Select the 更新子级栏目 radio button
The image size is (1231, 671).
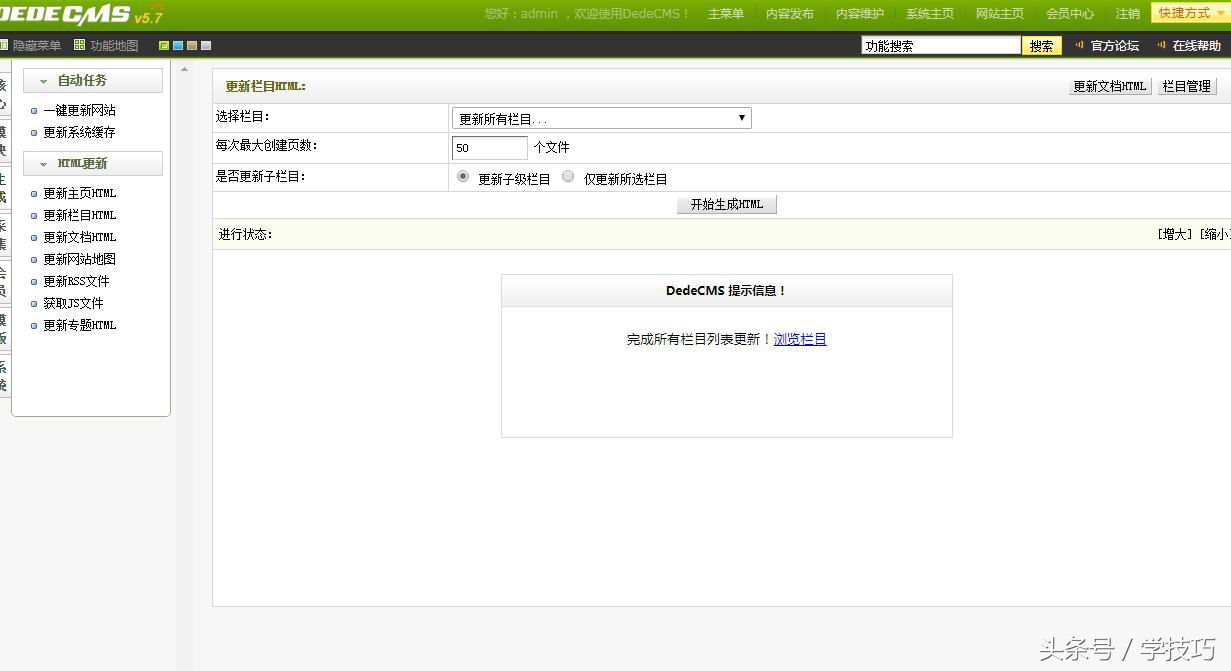[x=462, y=176]
